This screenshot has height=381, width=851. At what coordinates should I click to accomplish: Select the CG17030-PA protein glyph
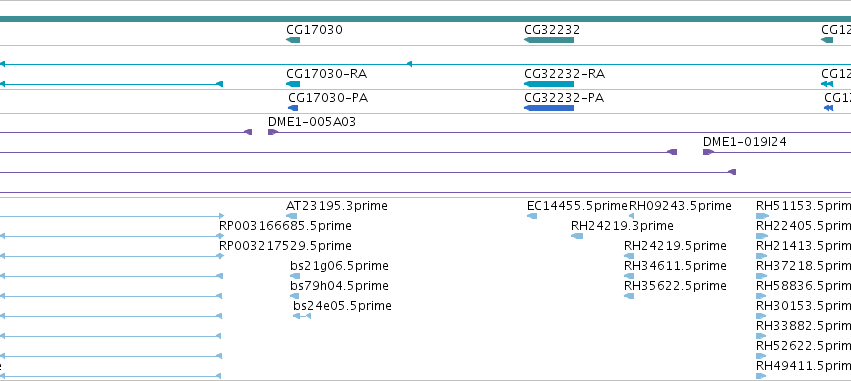coord(293,108)
